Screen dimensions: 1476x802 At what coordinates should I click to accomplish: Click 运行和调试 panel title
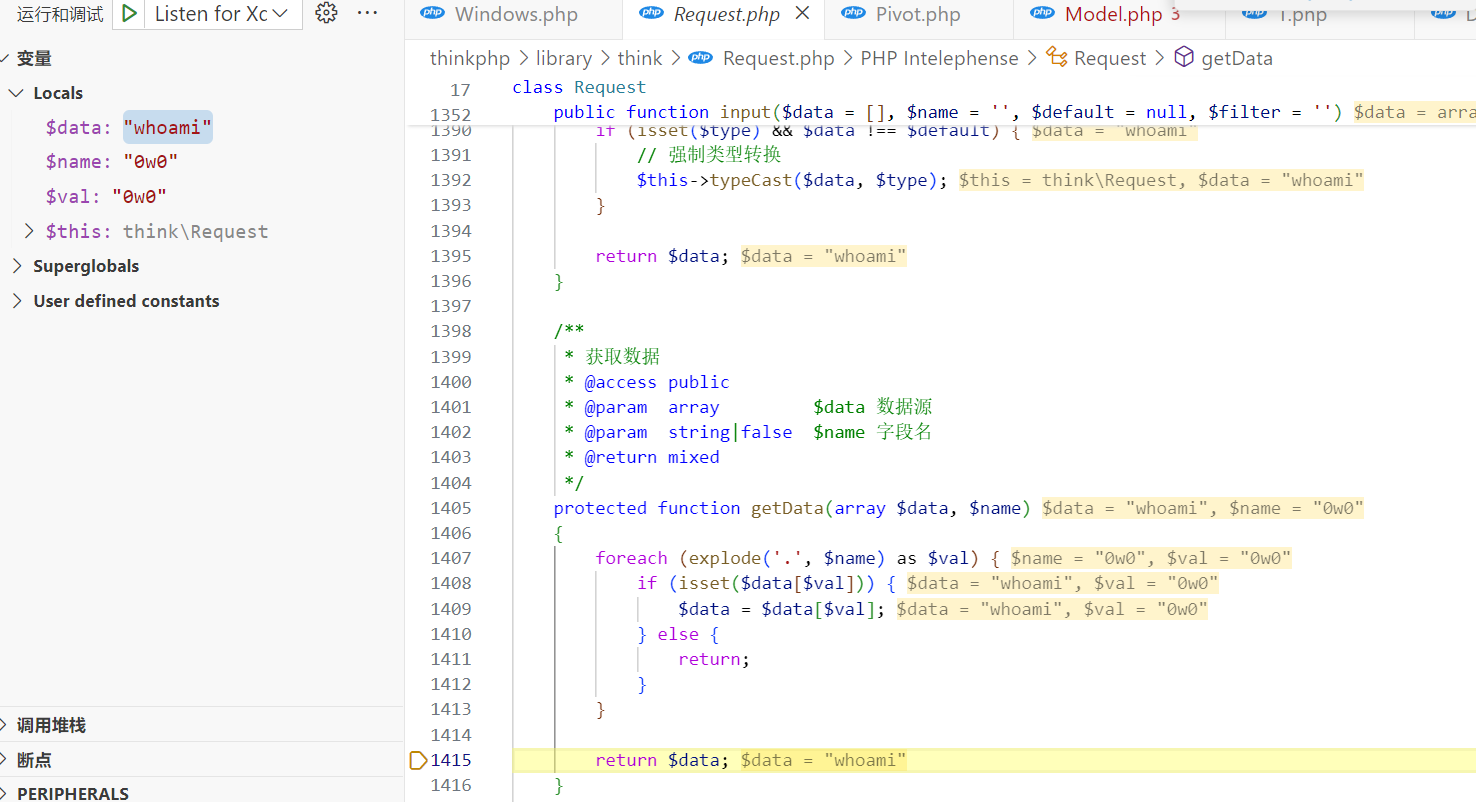(60, 14)
